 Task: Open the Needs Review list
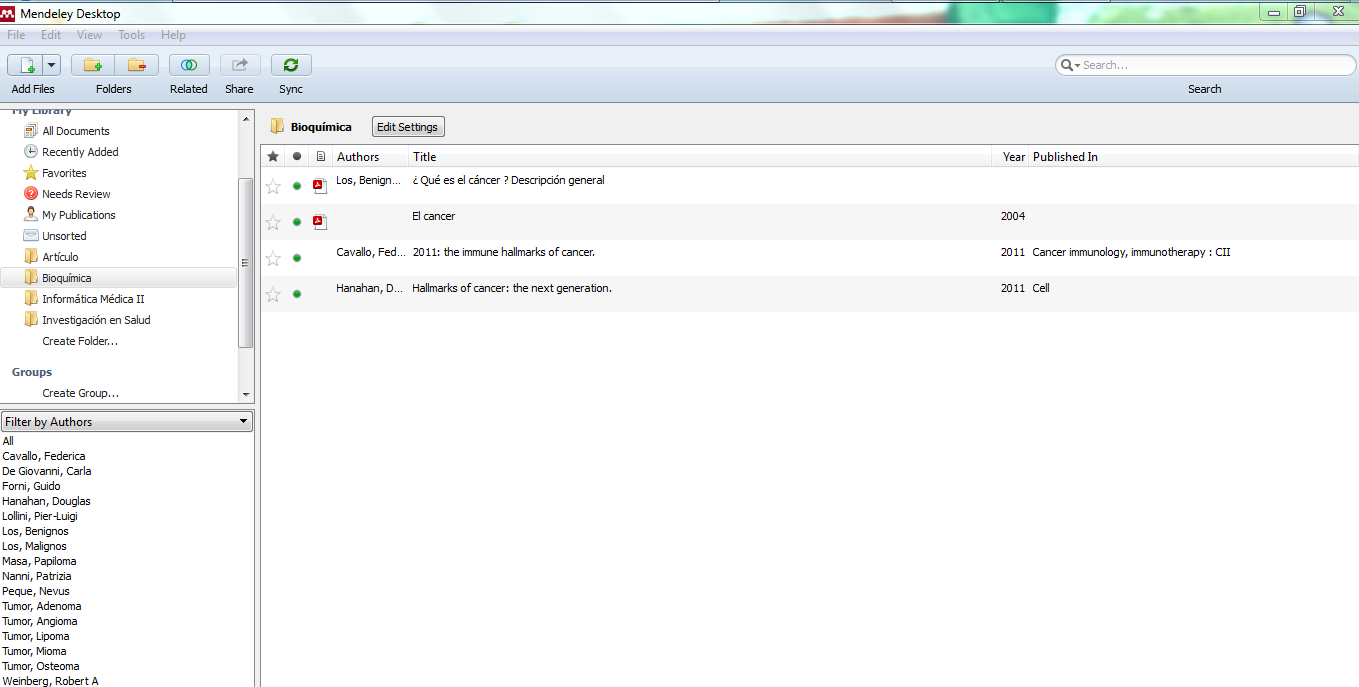coord(76,194)
